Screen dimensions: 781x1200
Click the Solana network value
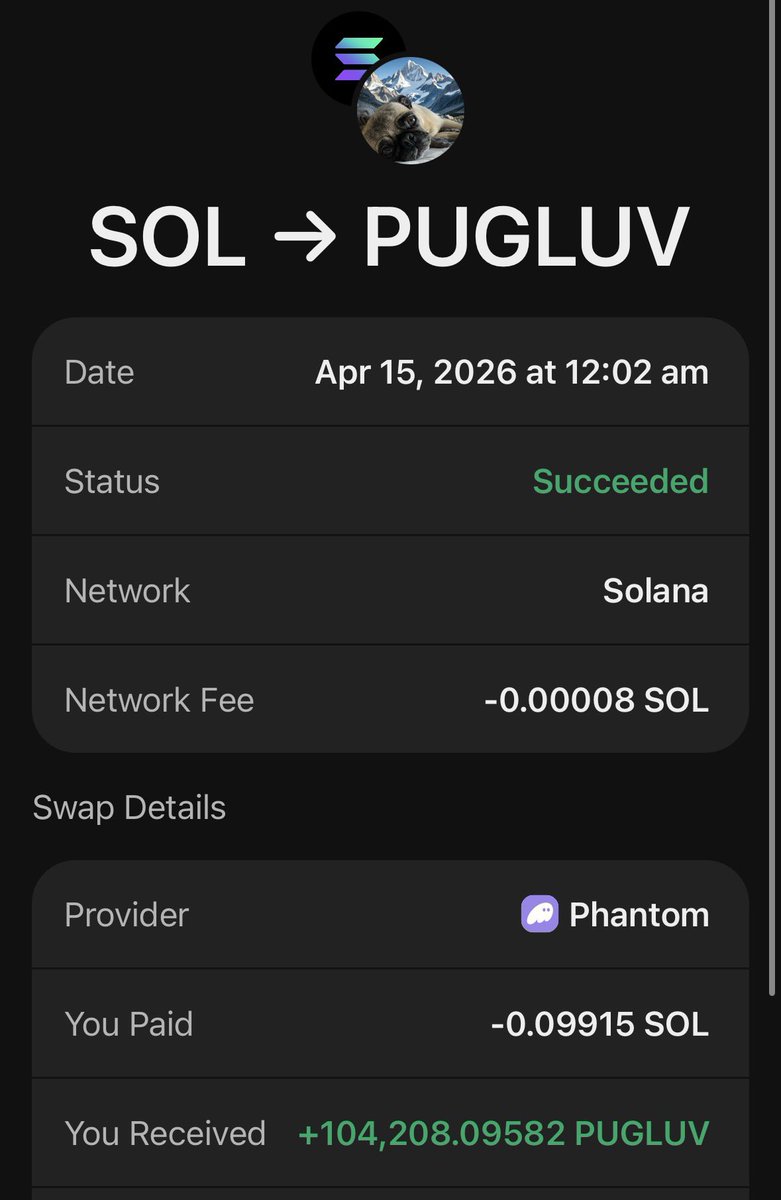[655, 590]
